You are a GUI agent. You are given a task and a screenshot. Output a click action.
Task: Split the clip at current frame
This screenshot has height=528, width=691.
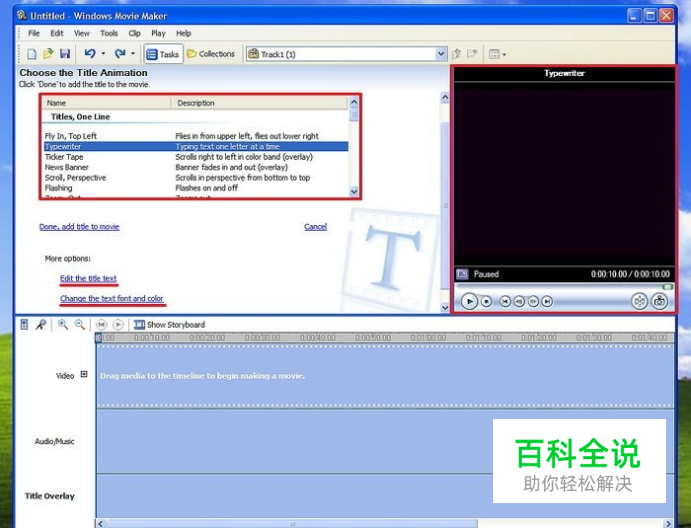[639, 301]
